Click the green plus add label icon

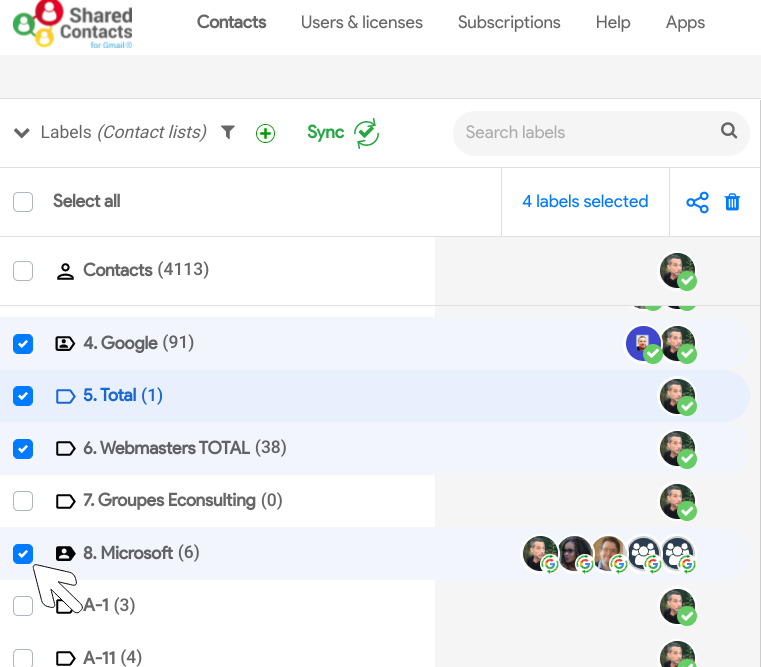point(265,133)
